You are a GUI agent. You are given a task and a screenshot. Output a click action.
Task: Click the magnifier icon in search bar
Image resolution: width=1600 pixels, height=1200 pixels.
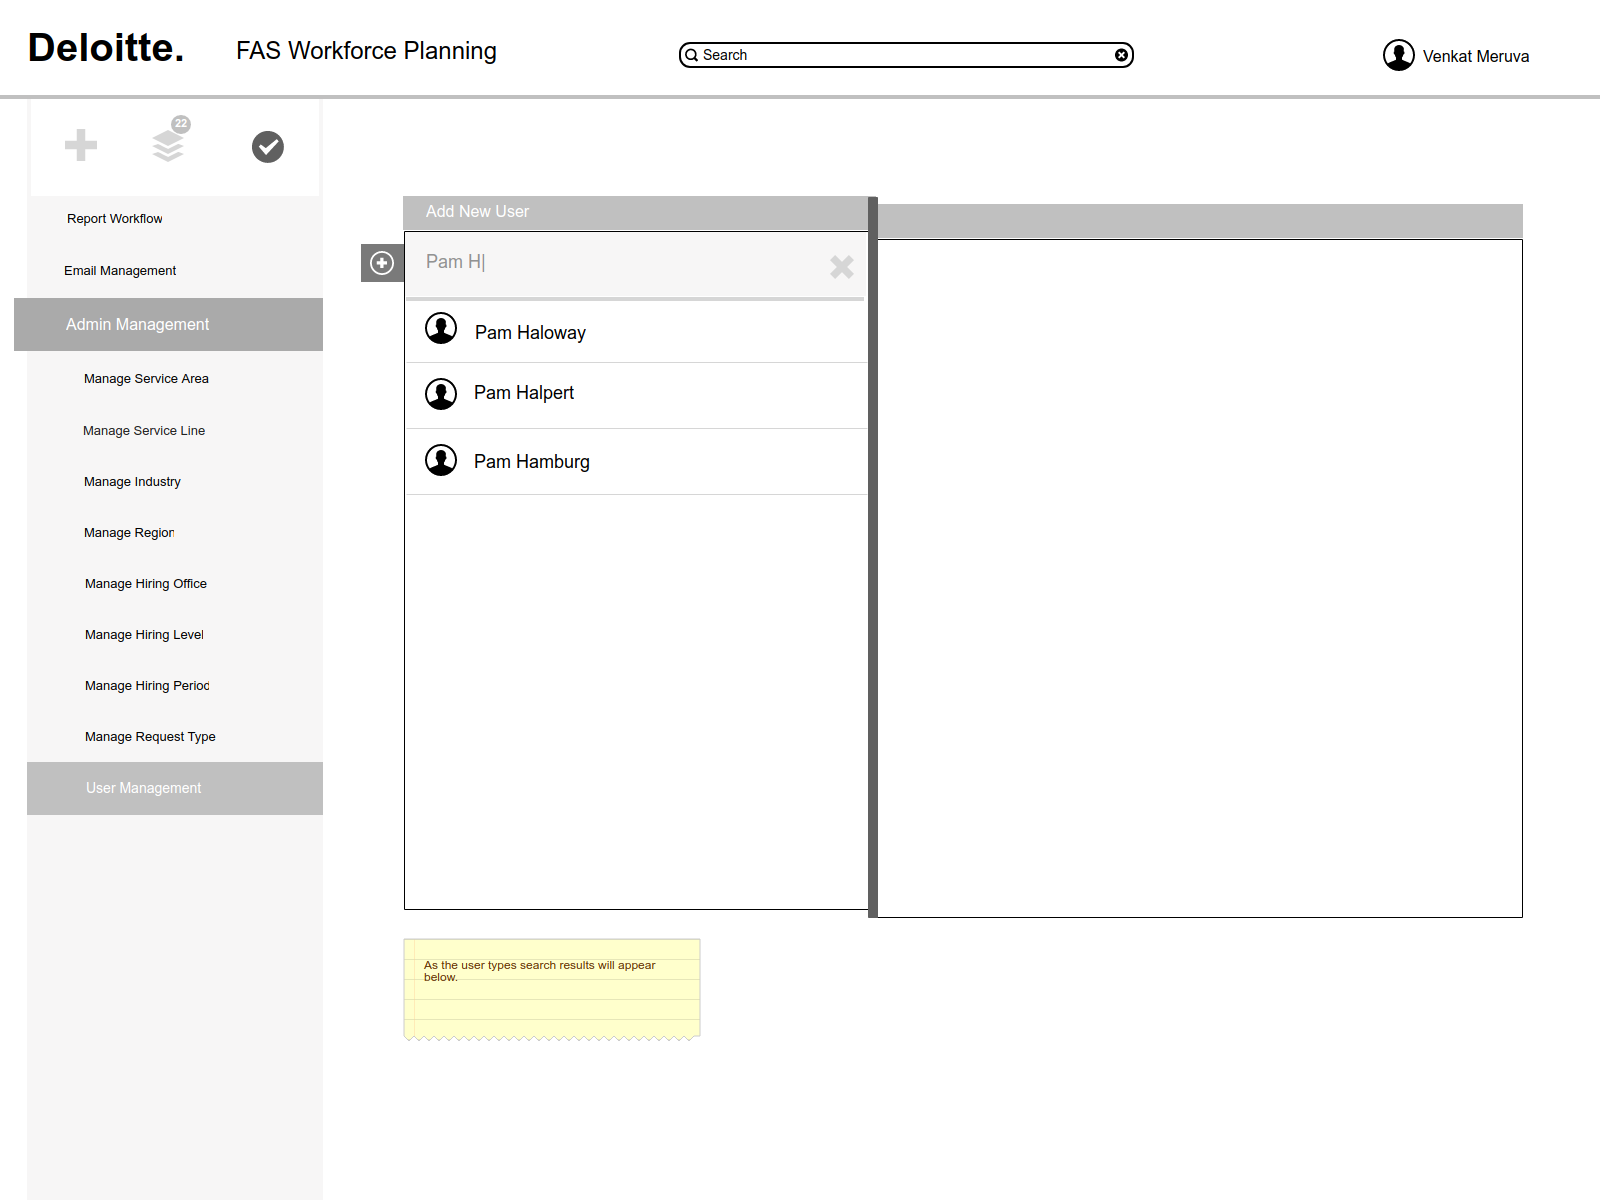691,55
